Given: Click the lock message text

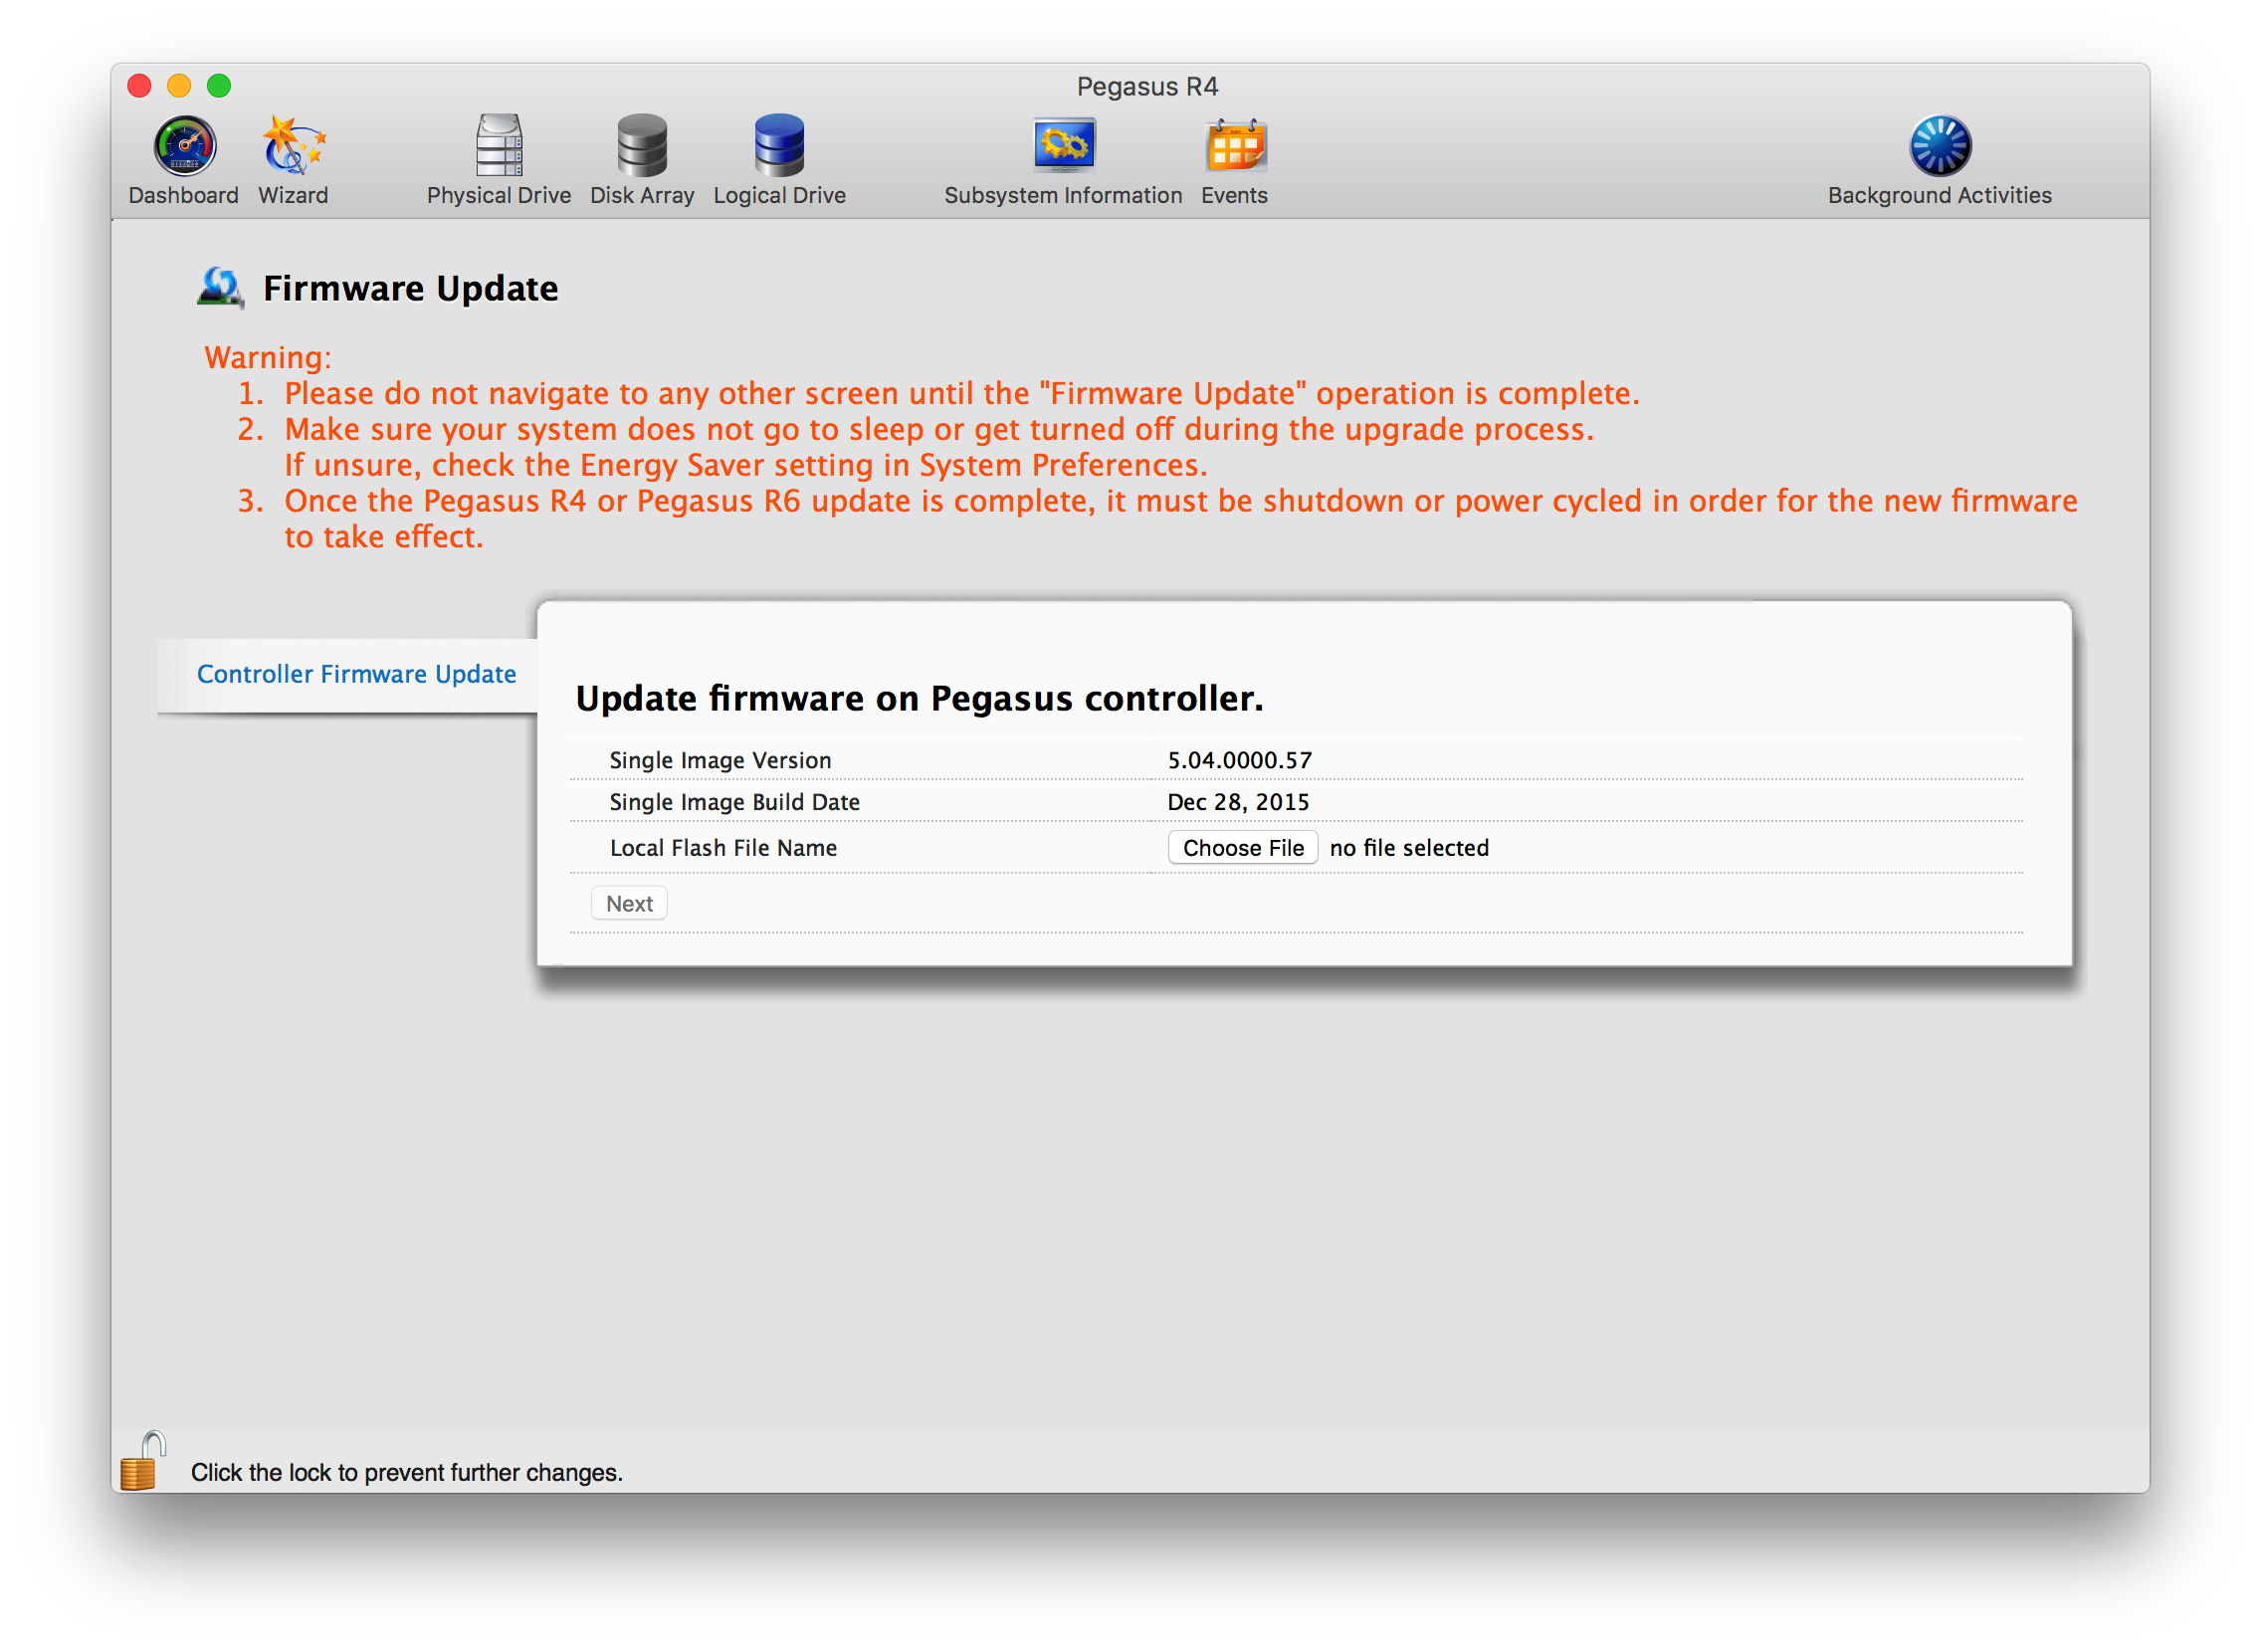Looking at the screenshot, I should point(406,1471).
